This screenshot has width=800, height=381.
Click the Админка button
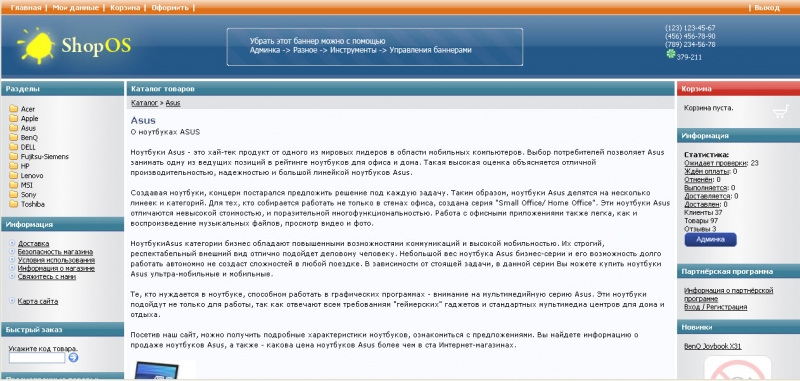710,239
